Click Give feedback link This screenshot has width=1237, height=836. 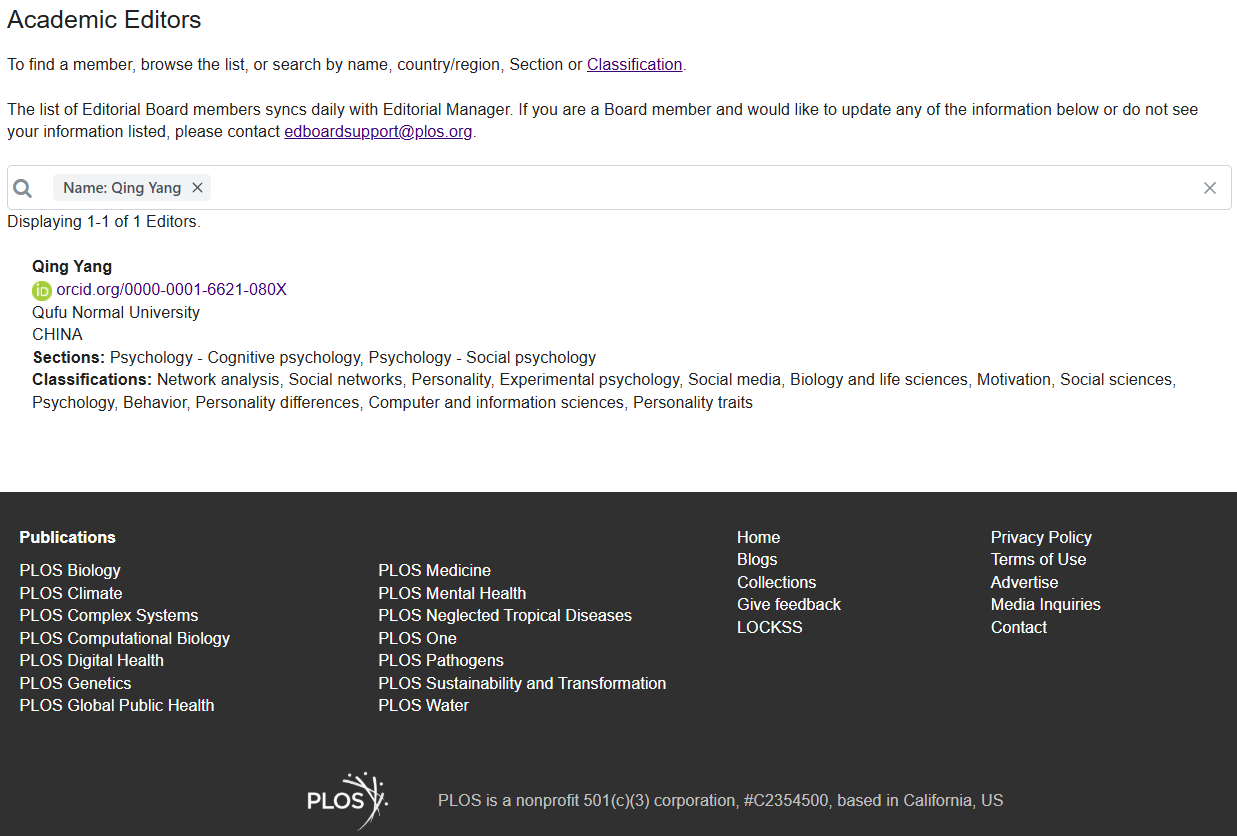[x=788, y=605]
